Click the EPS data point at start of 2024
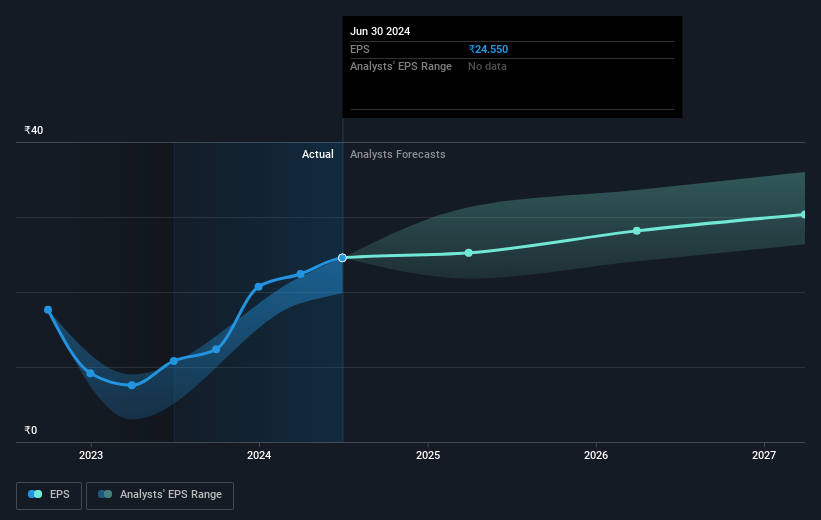Viewport: 821px width, 520px height. [259, 287]
